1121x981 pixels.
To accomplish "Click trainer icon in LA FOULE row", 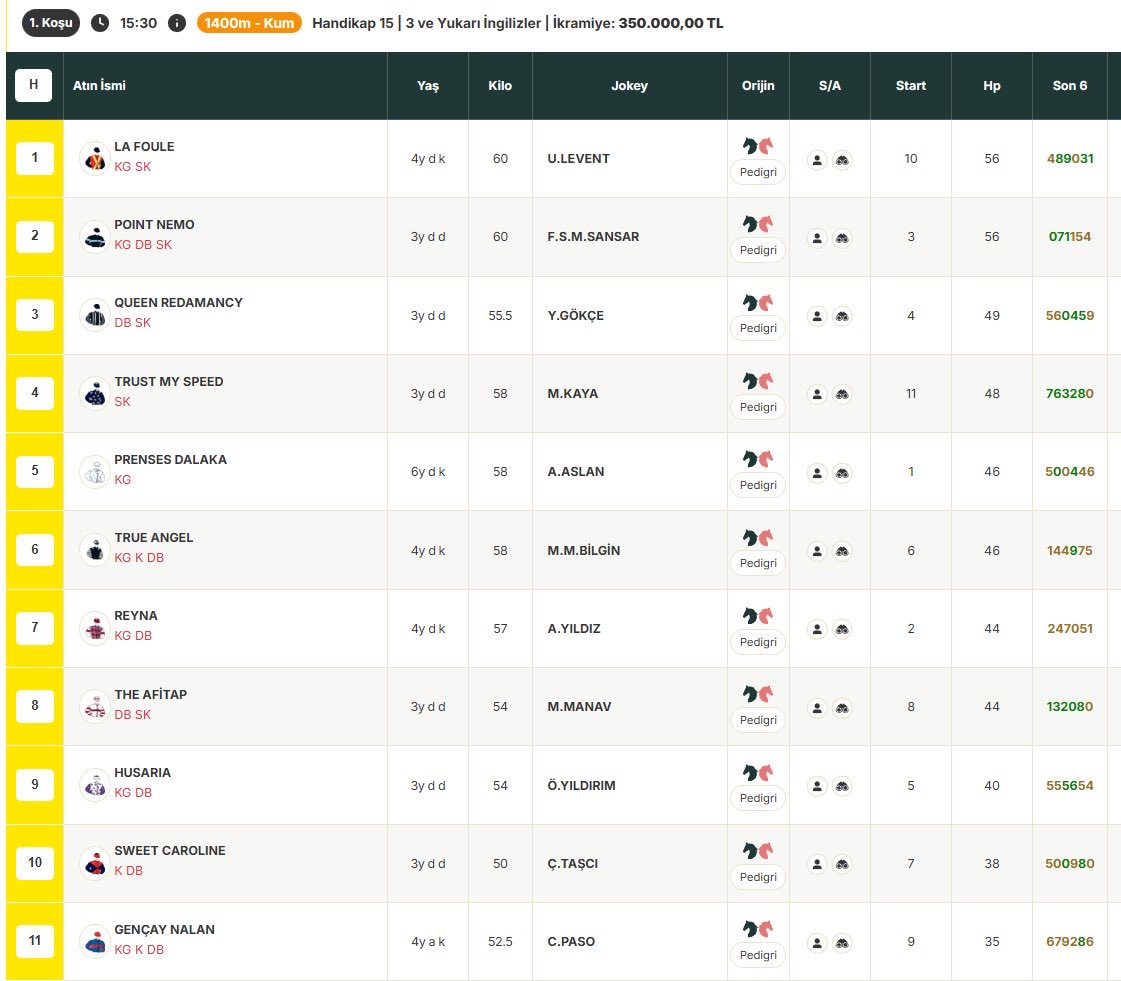I will pyautogui.click(x=842, y=160).
